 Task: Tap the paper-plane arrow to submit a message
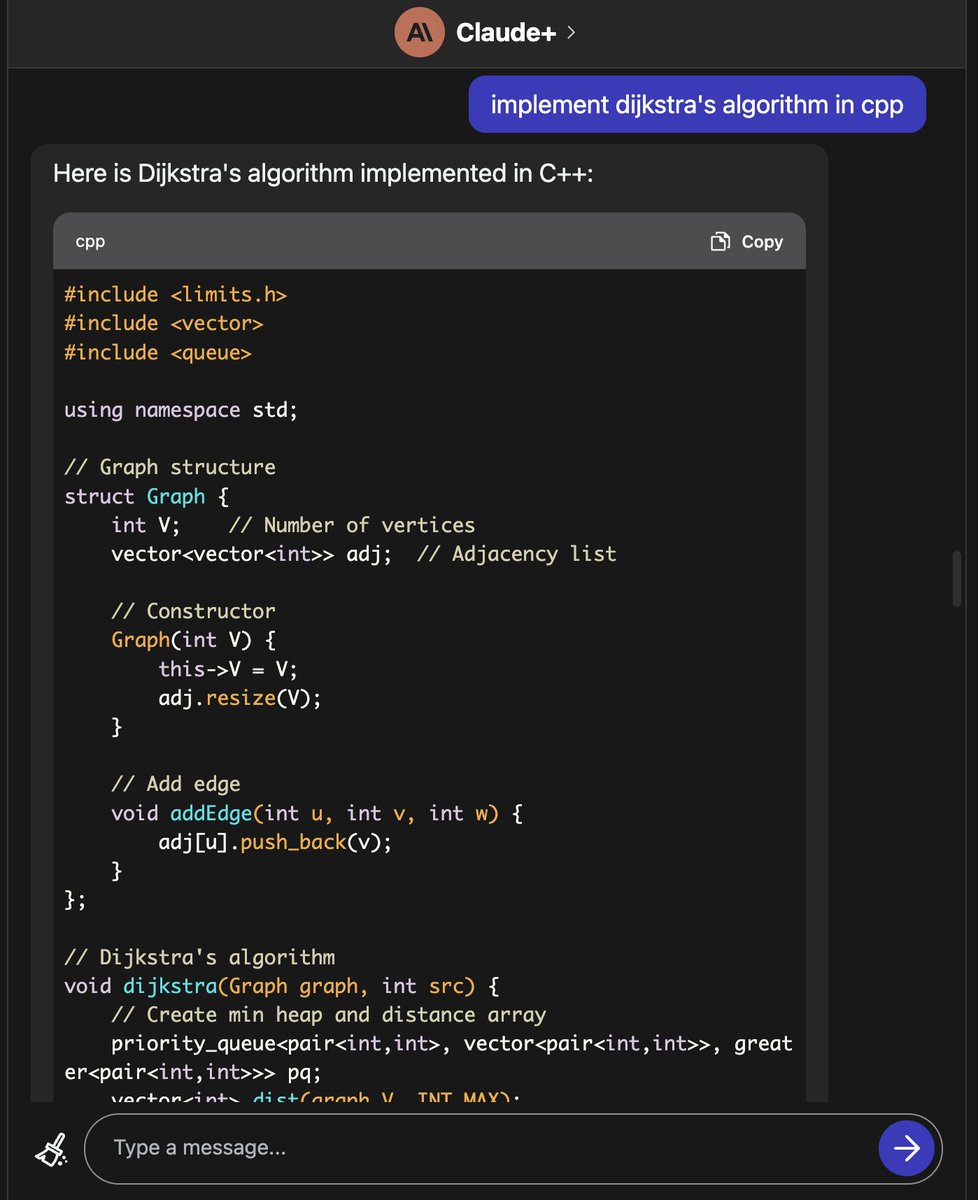[906, 1148]
